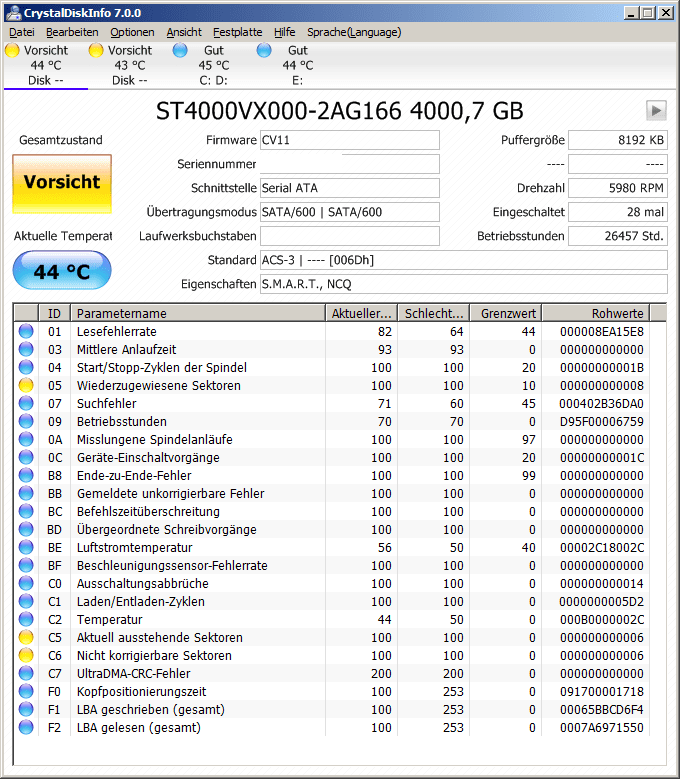Click the status orb for UltraDMA-CRC-Fehler row
This screenshot has width=680, height=779.
pyautogui.click(x=26, y=673)
